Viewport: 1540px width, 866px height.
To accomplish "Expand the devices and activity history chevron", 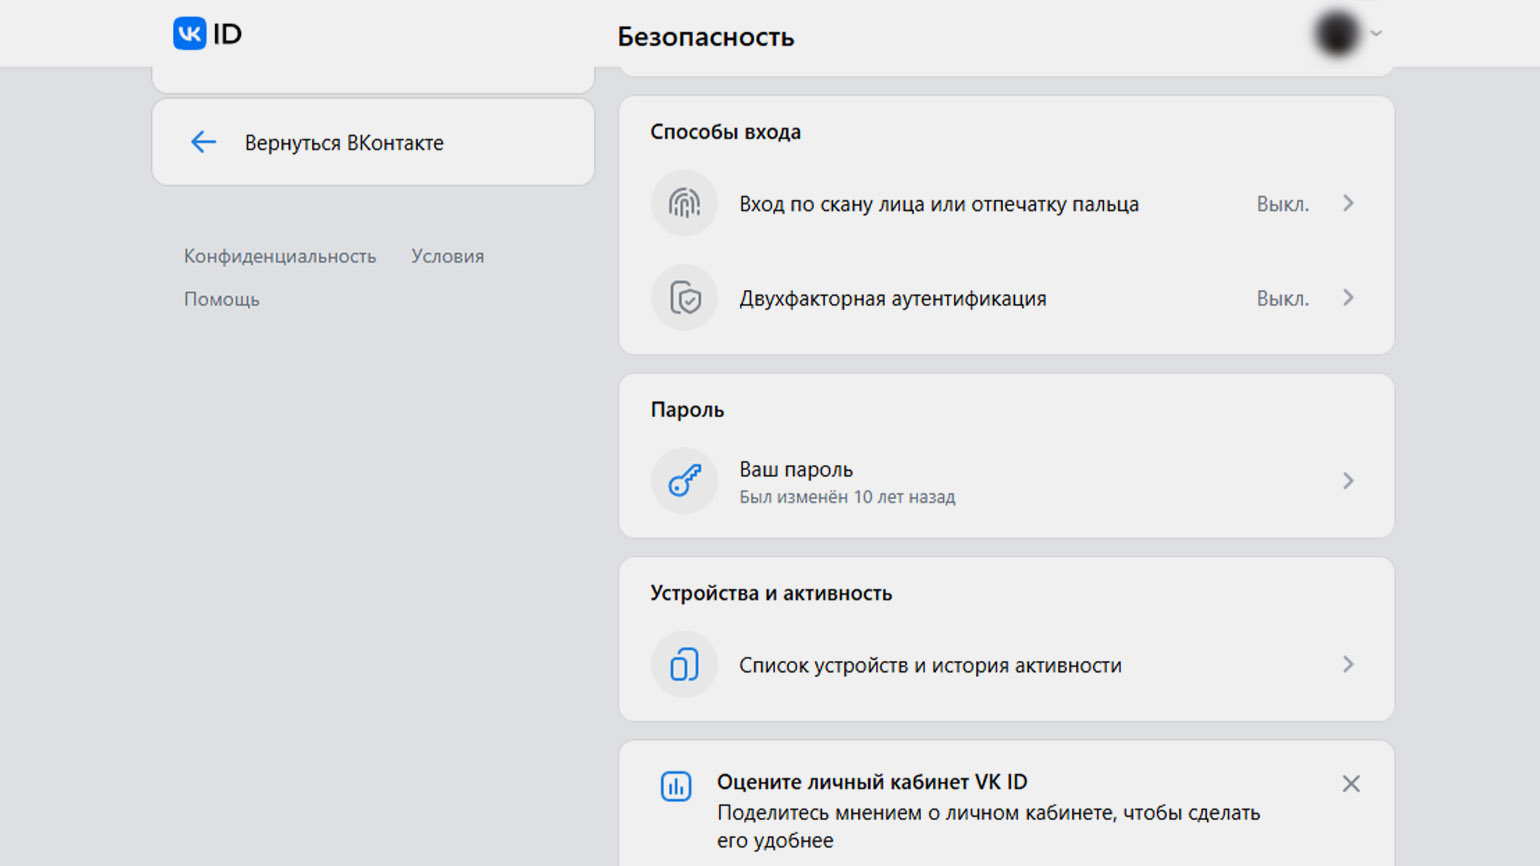I will coord(1348,665).
